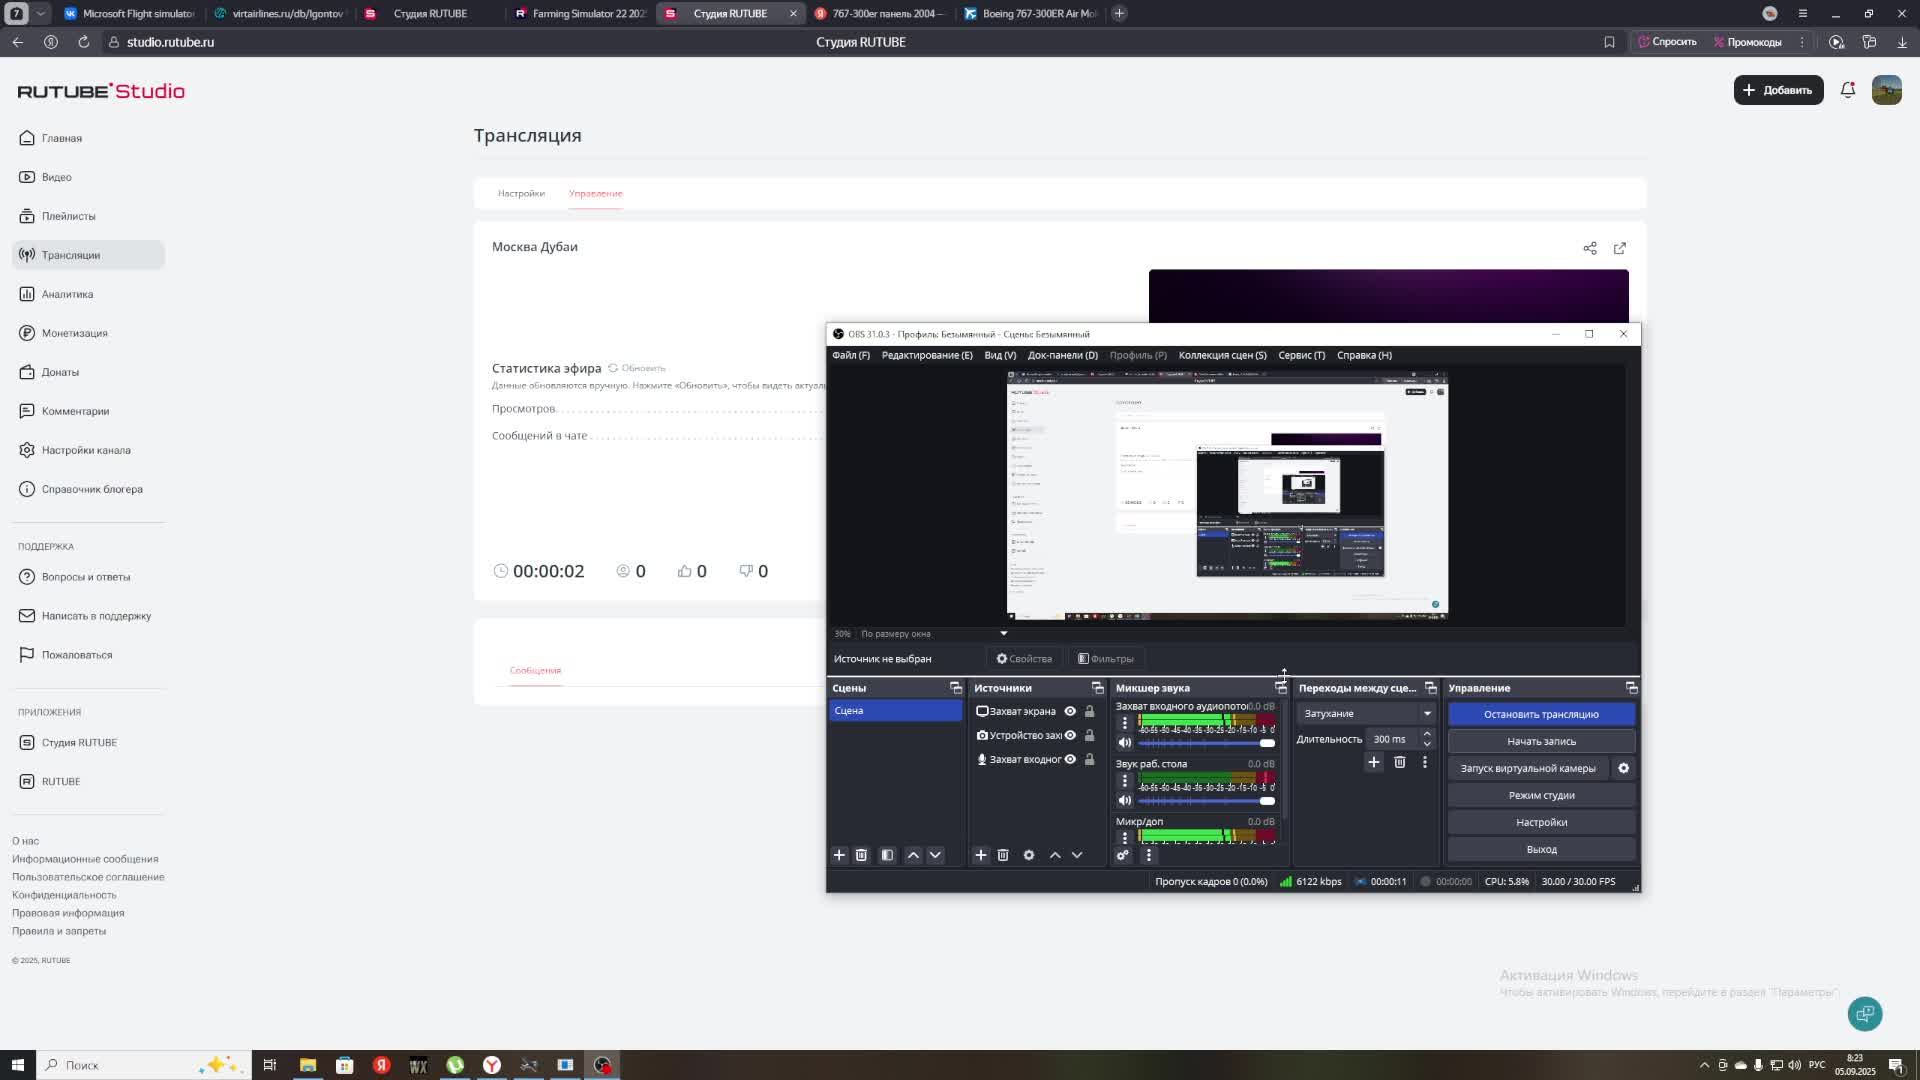The width and height of the screenshot is (1920, 1080).
Task: Open advanced audio properties gears icon
Action: pos(1123,855)
